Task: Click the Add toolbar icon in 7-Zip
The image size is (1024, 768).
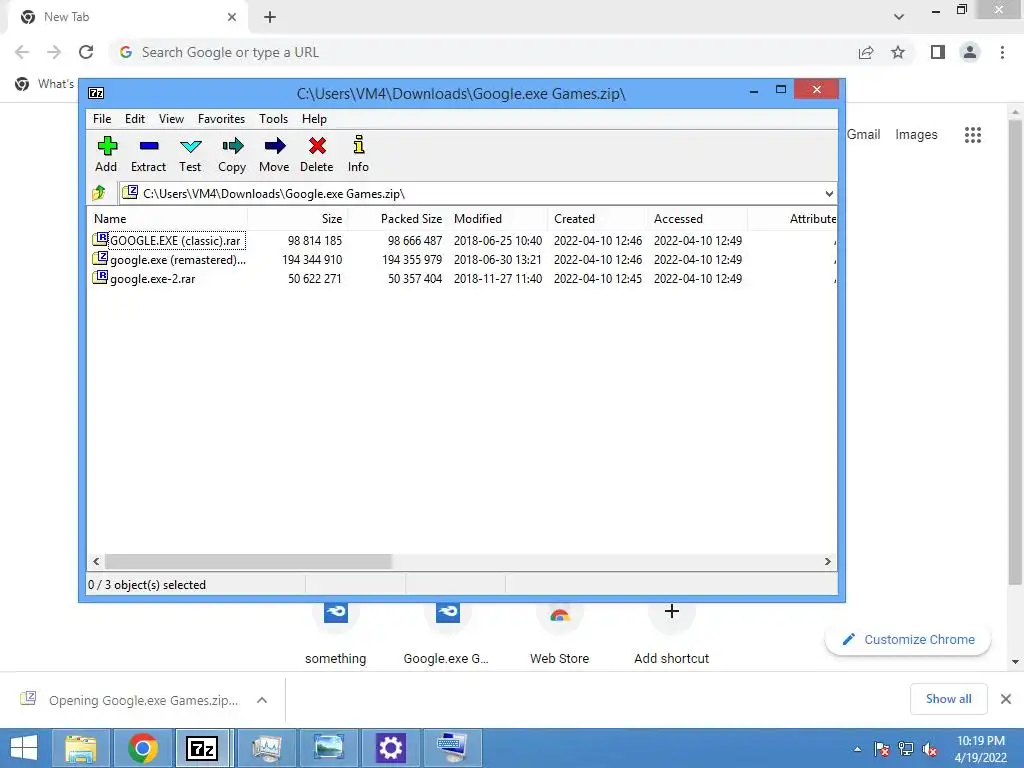Action: [106, 154]
